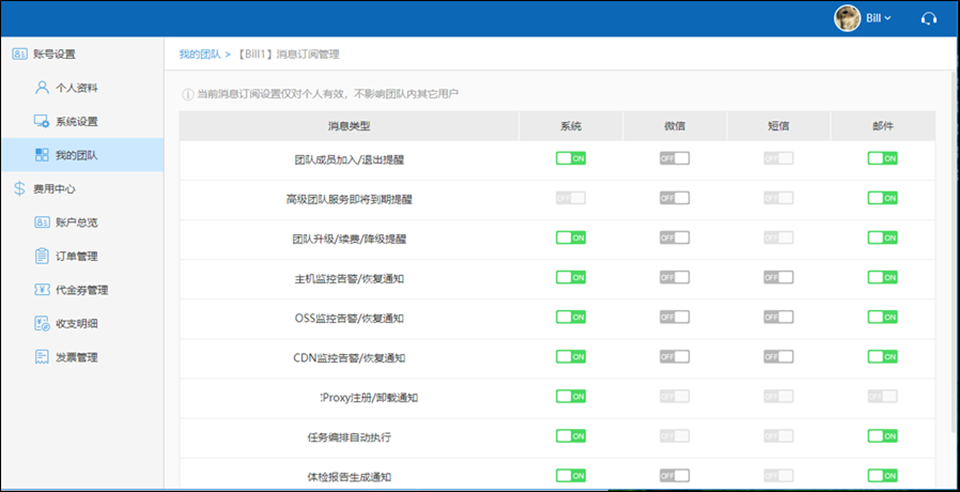The width and height of the screenshot is (960, 492).
Task: Click the 代金券管理 voucher icon
Action: [41, 290]
